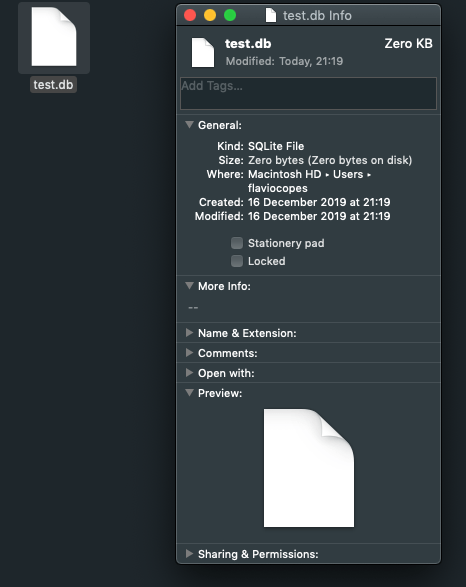Click the Add Tags input field
Viewport: 466px width, 587px height.
click(308, 94)
